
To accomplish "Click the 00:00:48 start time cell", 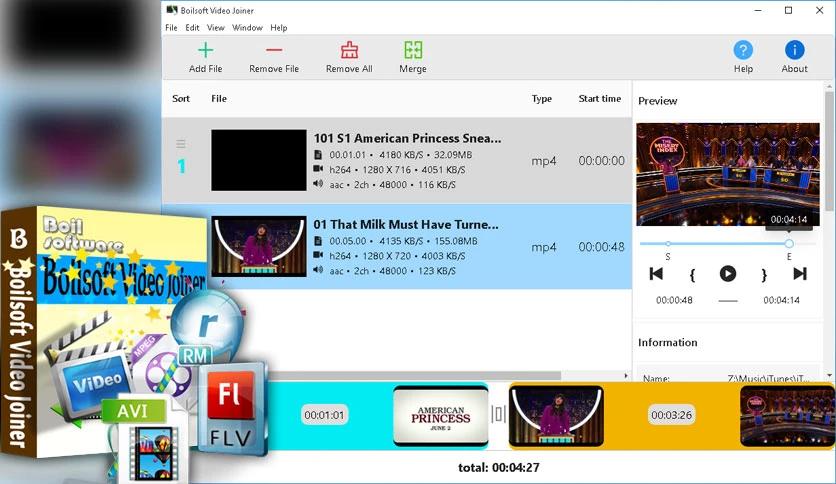I will pyautogui.click(x=601, y=247).
